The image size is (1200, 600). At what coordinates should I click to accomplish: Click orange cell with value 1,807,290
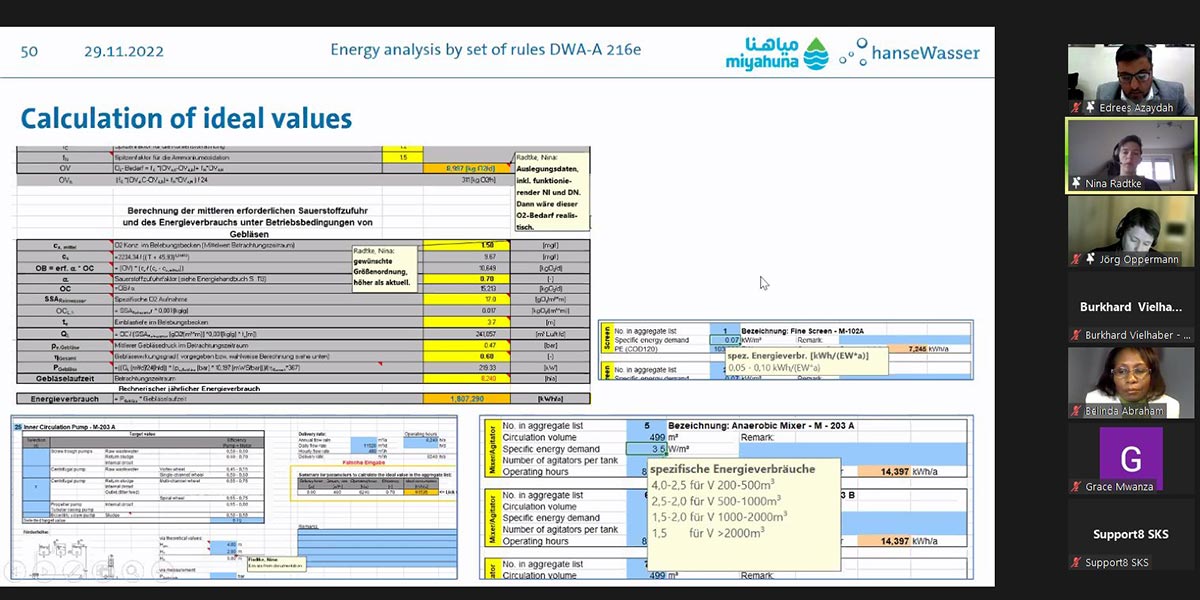(x=467, y=398)
